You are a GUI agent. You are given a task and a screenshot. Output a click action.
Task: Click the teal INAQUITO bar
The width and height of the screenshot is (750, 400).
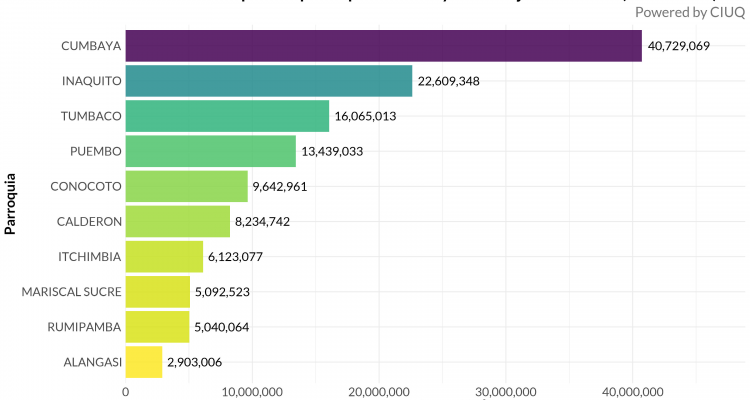[x=268, y=81]
